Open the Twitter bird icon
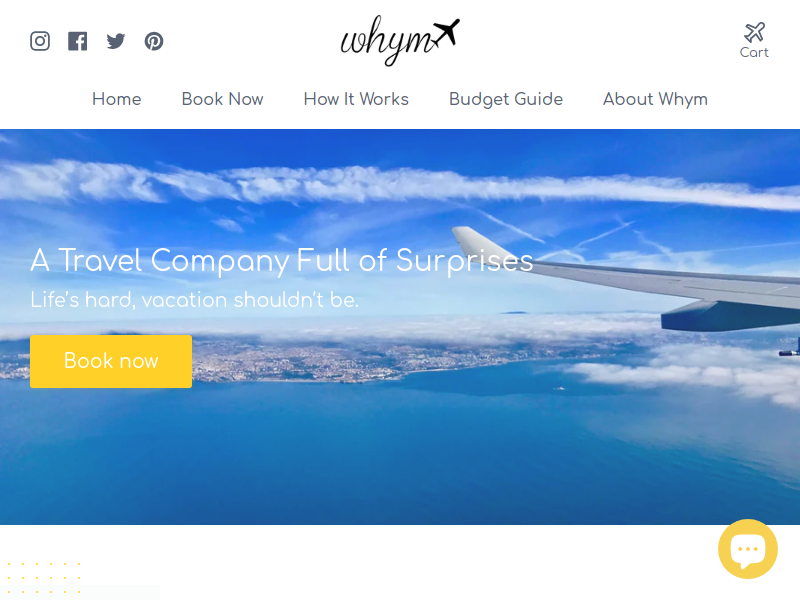Image resolution: width=800 pixels, height=600 pixels. tap(116, 41)
